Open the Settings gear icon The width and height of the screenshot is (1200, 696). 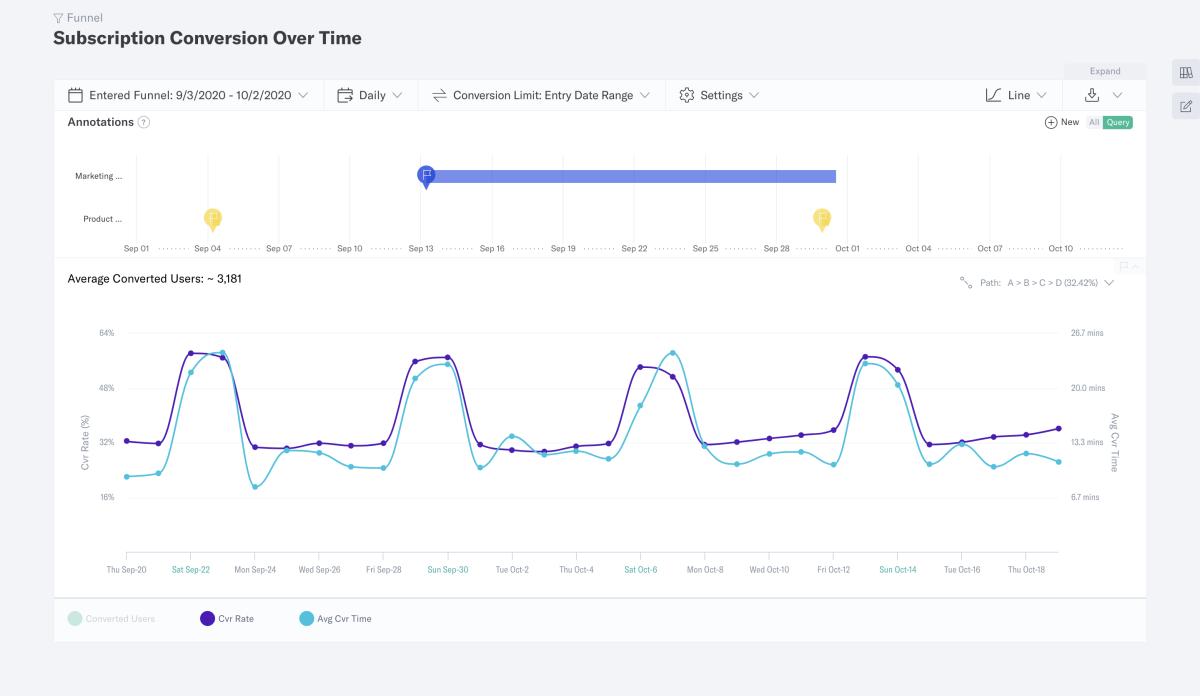[x=687, y=94]
